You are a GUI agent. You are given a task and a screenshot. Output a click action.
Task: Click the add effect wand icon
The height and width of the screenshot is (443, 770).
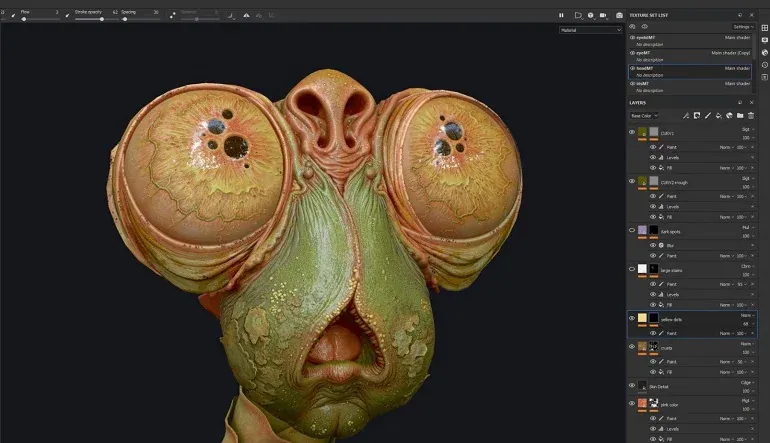(x=685, y=116)
